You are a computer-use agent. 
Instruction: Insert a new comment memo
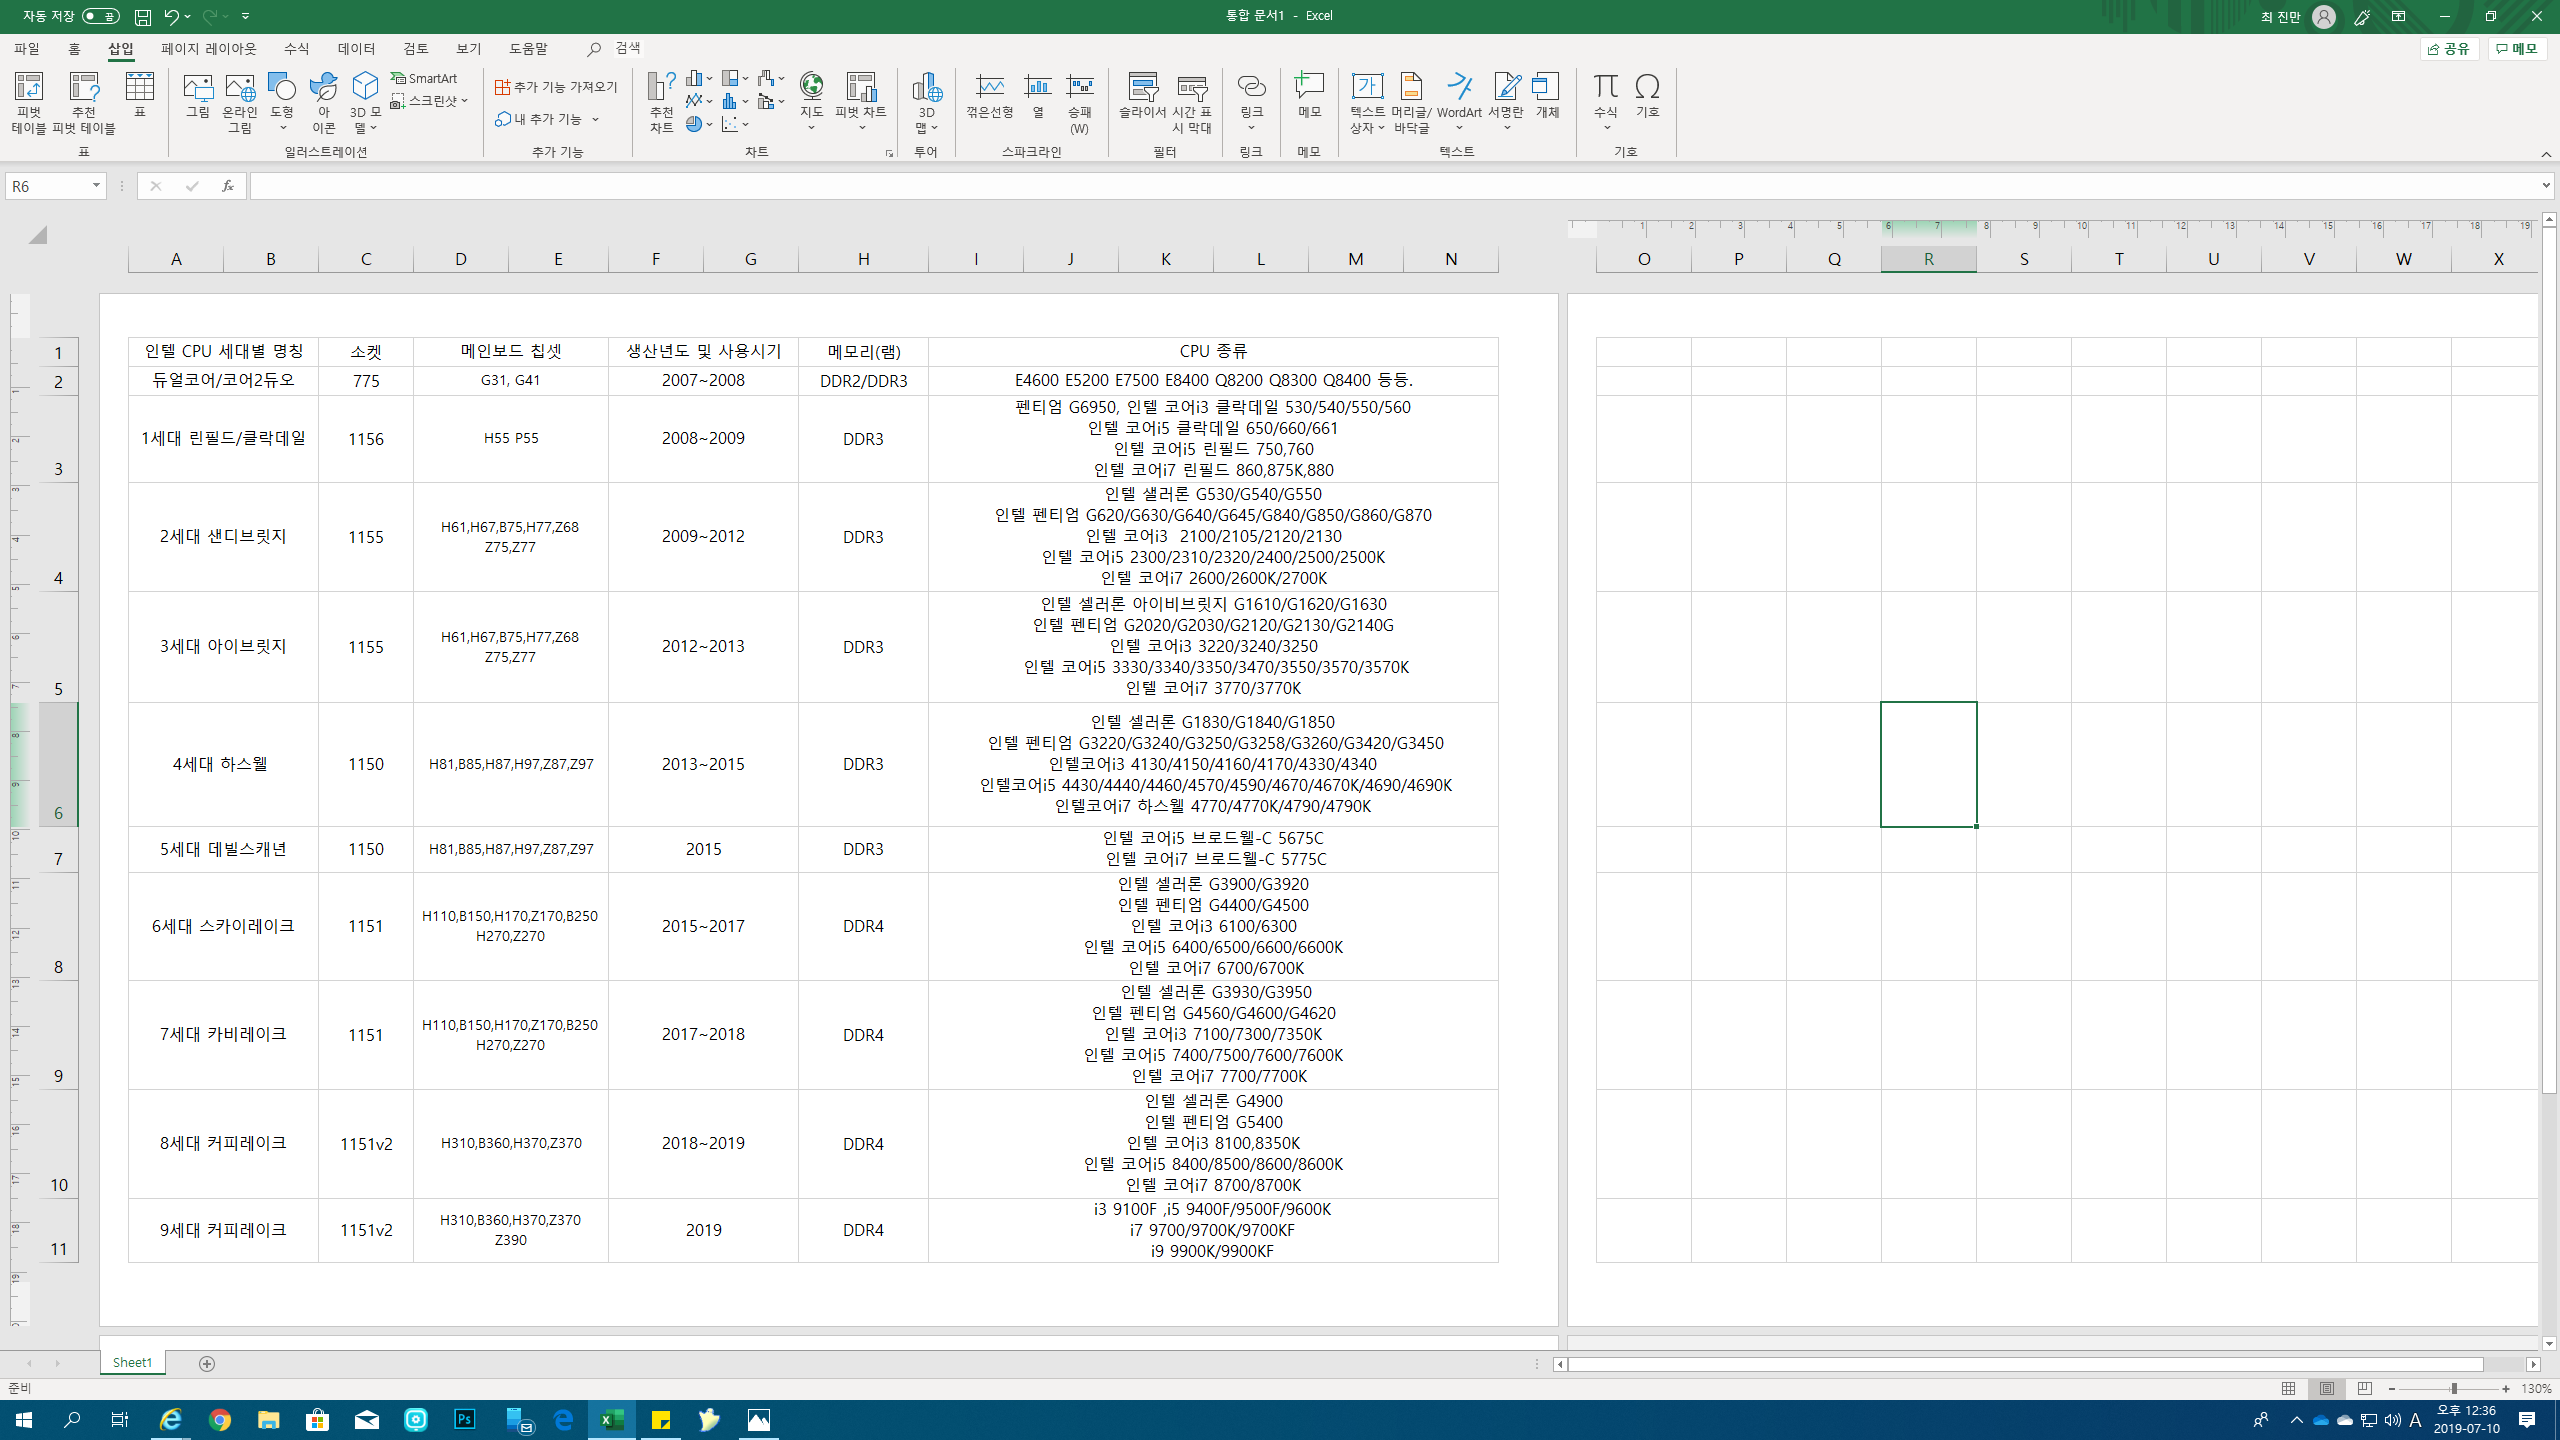pos(1309,96)
